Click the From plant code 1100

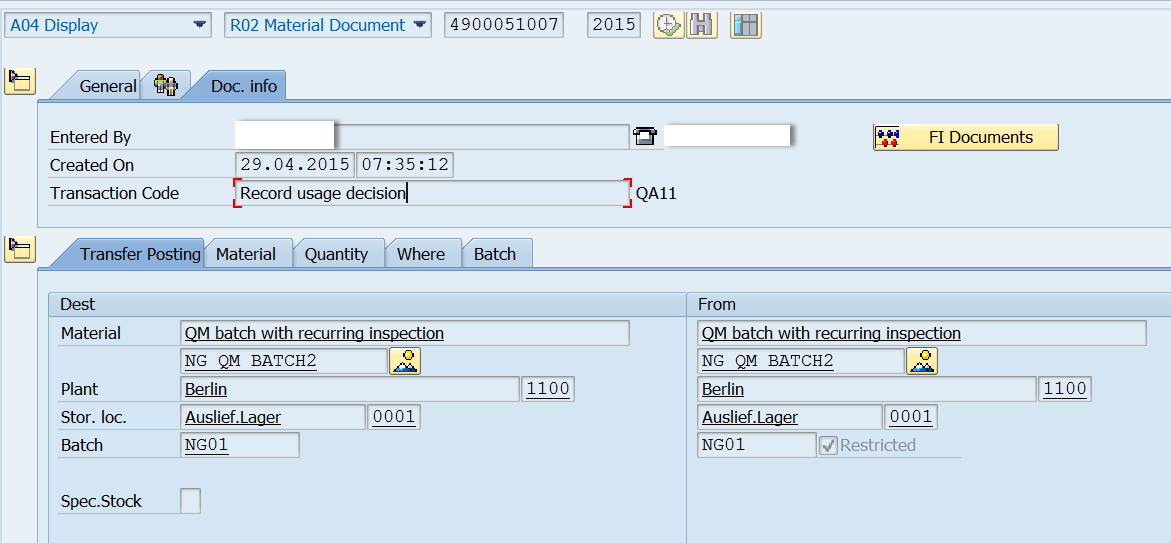tap(1065, 389)
